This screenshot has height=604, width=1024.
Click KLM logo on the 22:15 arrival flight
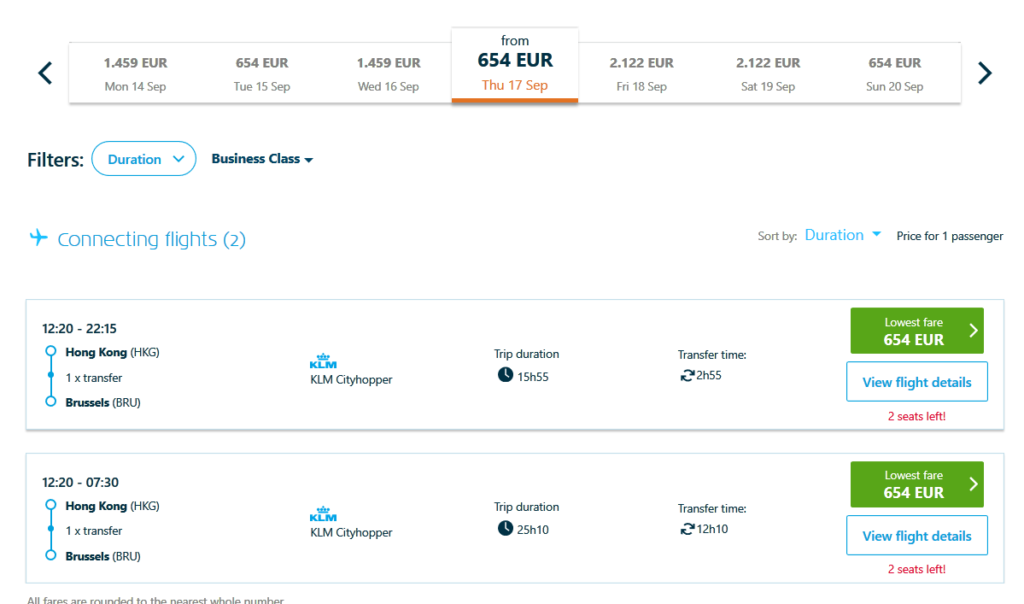tap(323, 362)
